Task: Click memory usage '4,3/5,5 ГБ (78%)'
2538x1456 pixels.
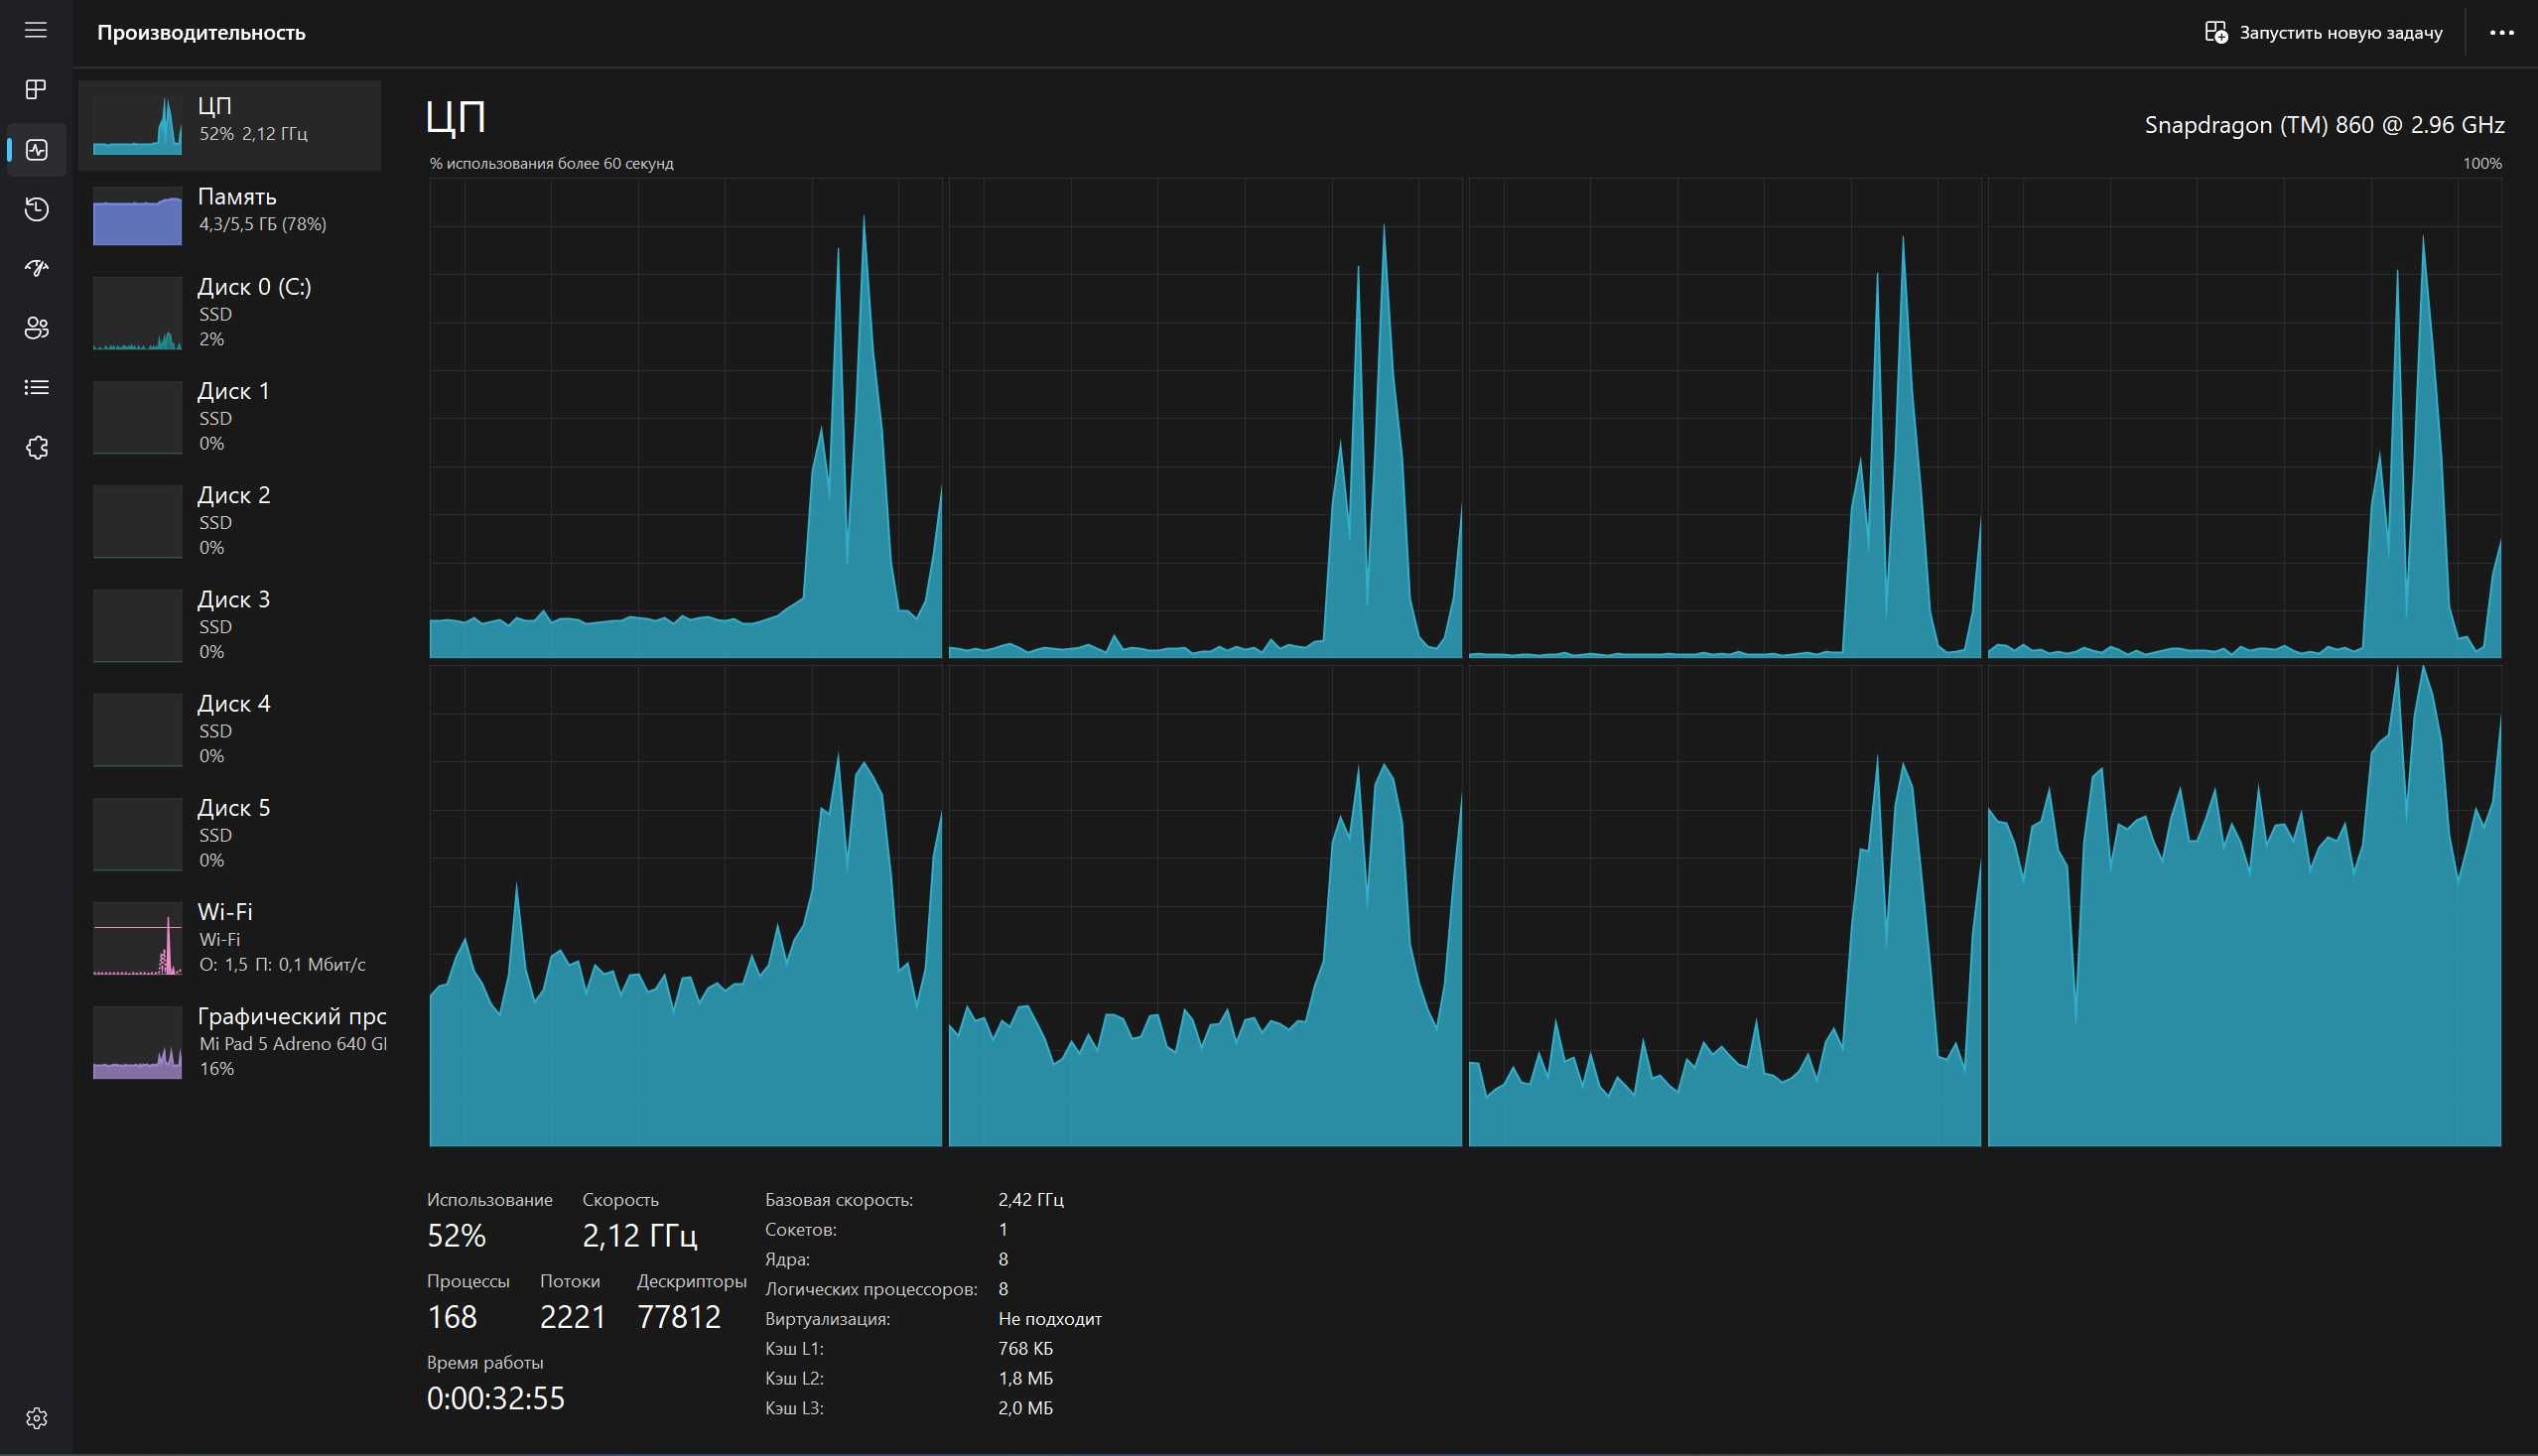Action: point(263,224)
